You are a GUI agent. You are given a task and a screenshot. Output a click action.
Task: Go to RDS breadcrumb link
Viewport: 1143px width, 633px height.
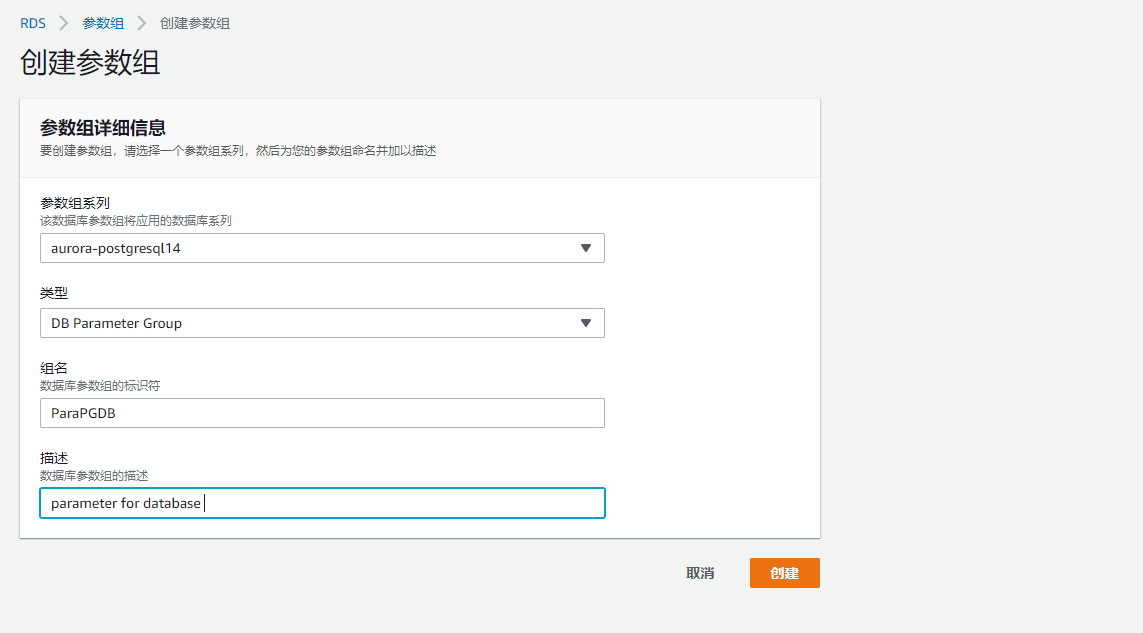(33, 23)
